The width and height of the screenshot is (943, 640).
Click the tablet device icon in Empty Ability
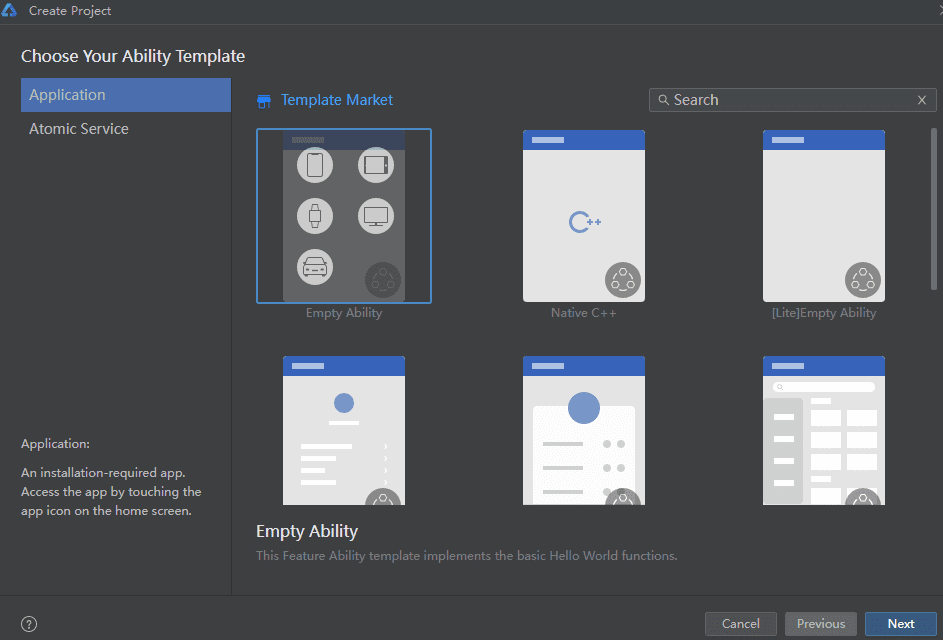(x=376, y=165)
